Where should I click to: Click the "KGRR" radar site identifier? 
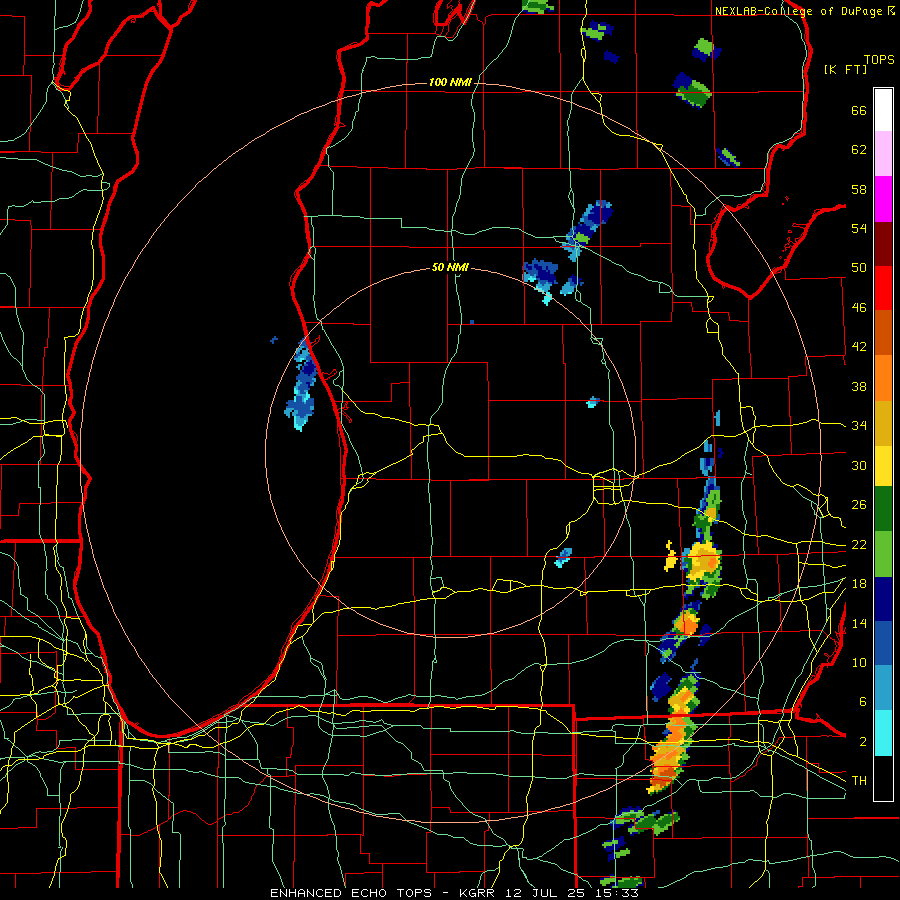pos(478,893)
